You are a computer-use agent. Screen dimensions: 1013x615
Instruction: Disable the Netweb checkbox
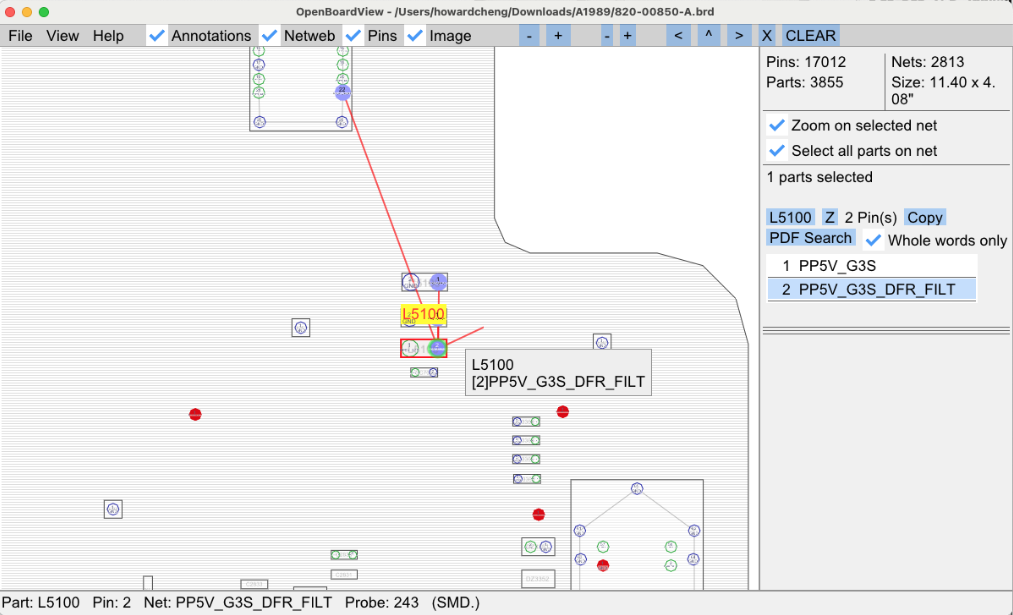pos(269,36)
